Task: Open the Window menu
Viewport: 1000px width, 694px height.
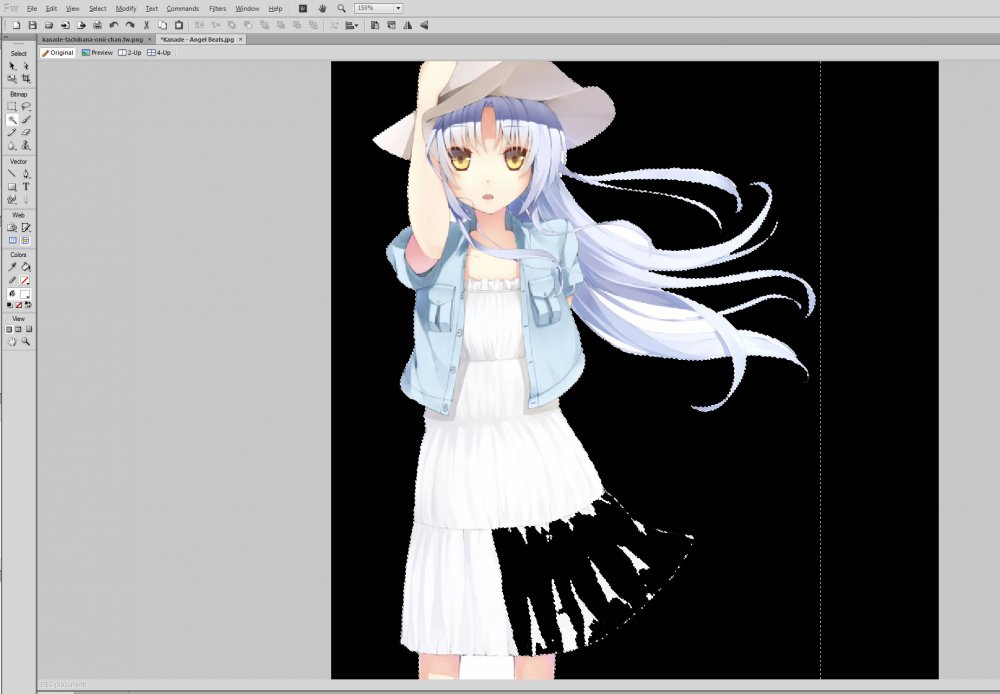Action: click(247, 9)
